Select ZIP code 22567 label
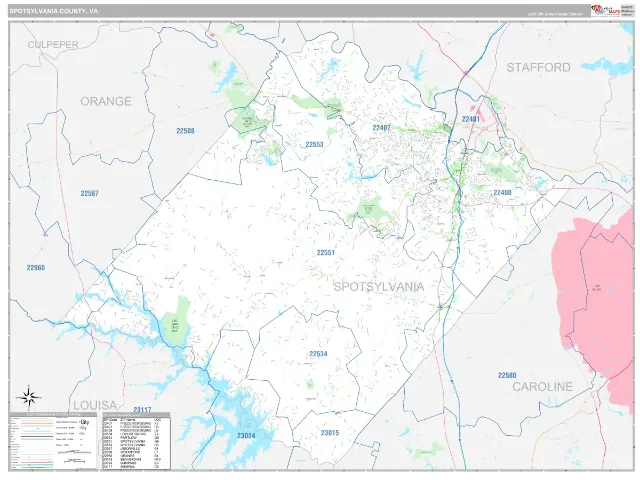 (89, 193)
